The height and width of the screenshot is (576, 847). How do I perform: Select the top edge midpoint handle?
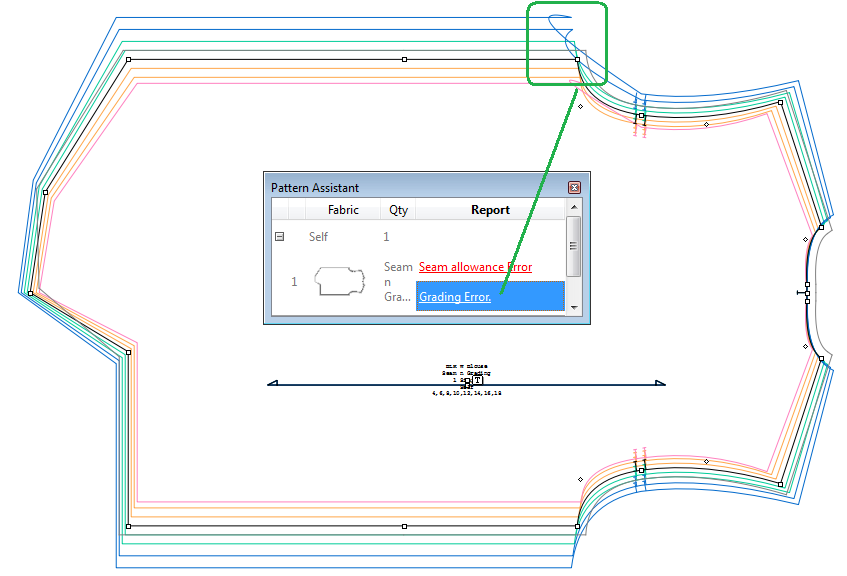404,60
